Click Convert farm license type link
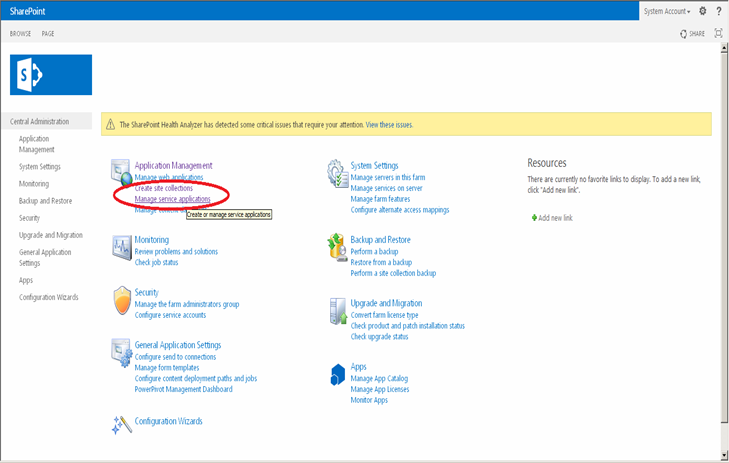The width and height of the screenshot is (729, 463). tap(384, 315)
